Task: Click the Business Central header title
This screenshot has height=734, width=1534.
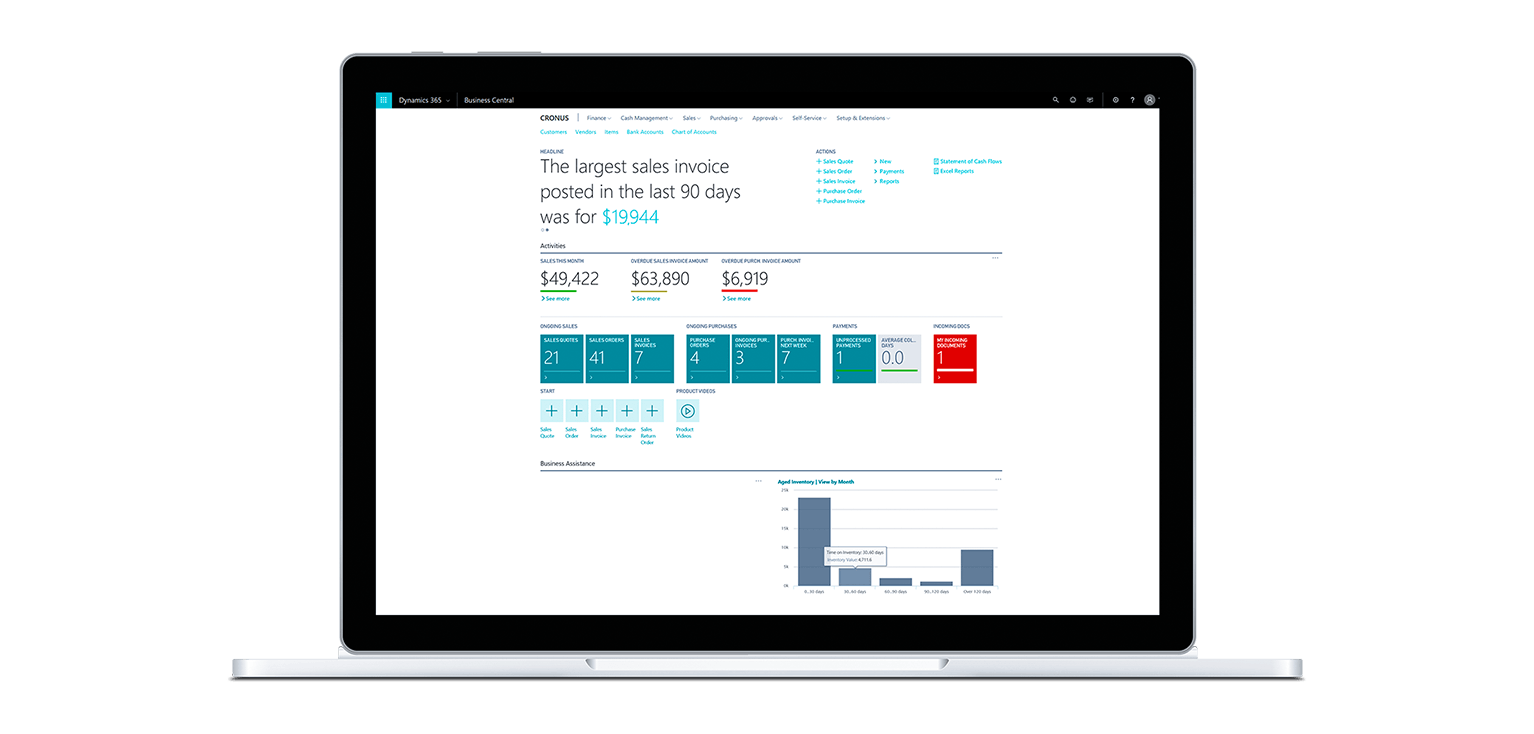Action: pos(489,100)
